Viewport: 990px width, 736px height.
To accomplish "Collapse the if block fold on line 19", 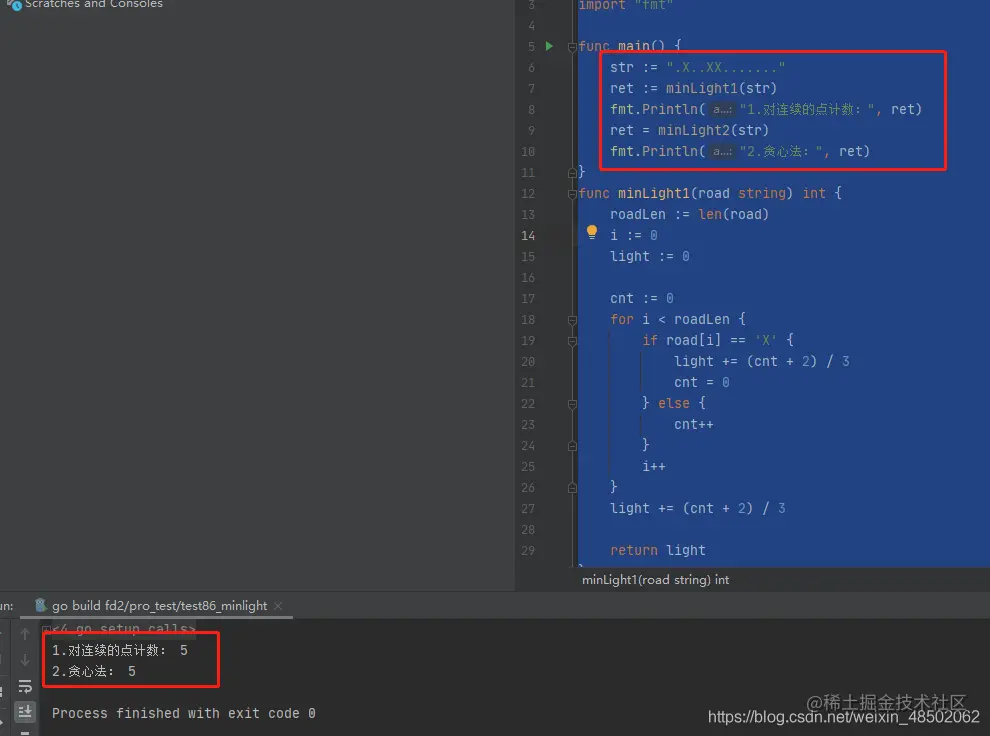I will click(572, 341).
